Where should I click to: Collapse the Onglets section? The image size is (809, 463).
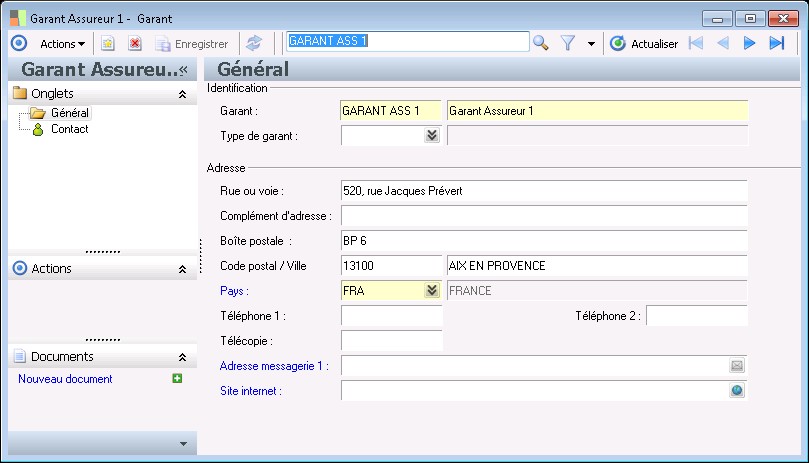click(x=182, y=94)
